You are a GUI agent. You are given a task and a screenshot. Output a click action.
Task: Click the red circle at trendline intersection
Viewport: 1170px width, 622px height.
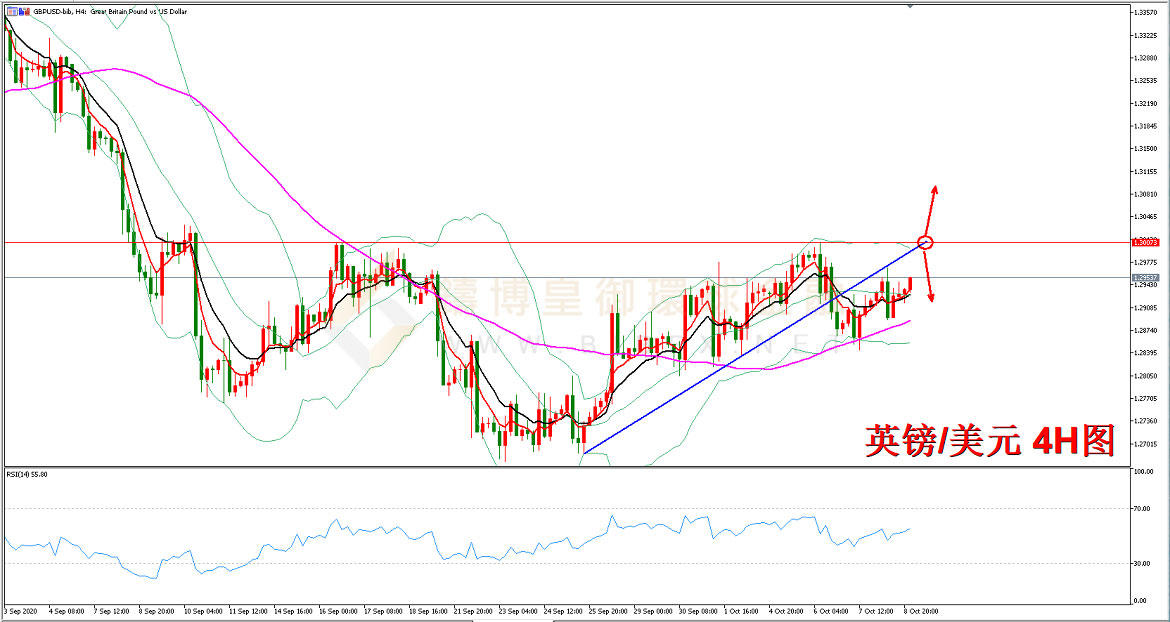click(x=925, y=242)
